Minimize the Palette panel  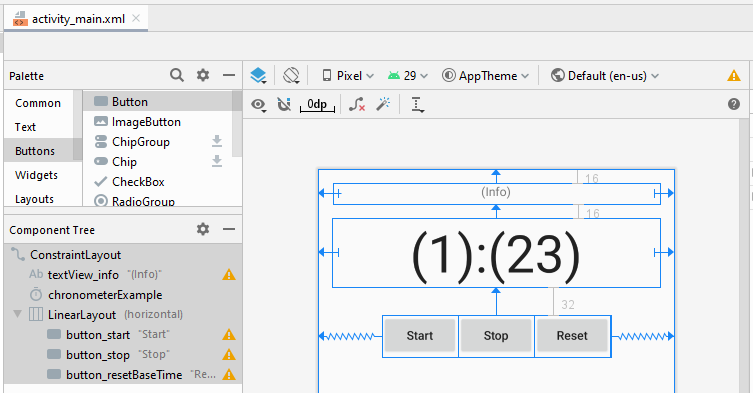tap(229, 75)
